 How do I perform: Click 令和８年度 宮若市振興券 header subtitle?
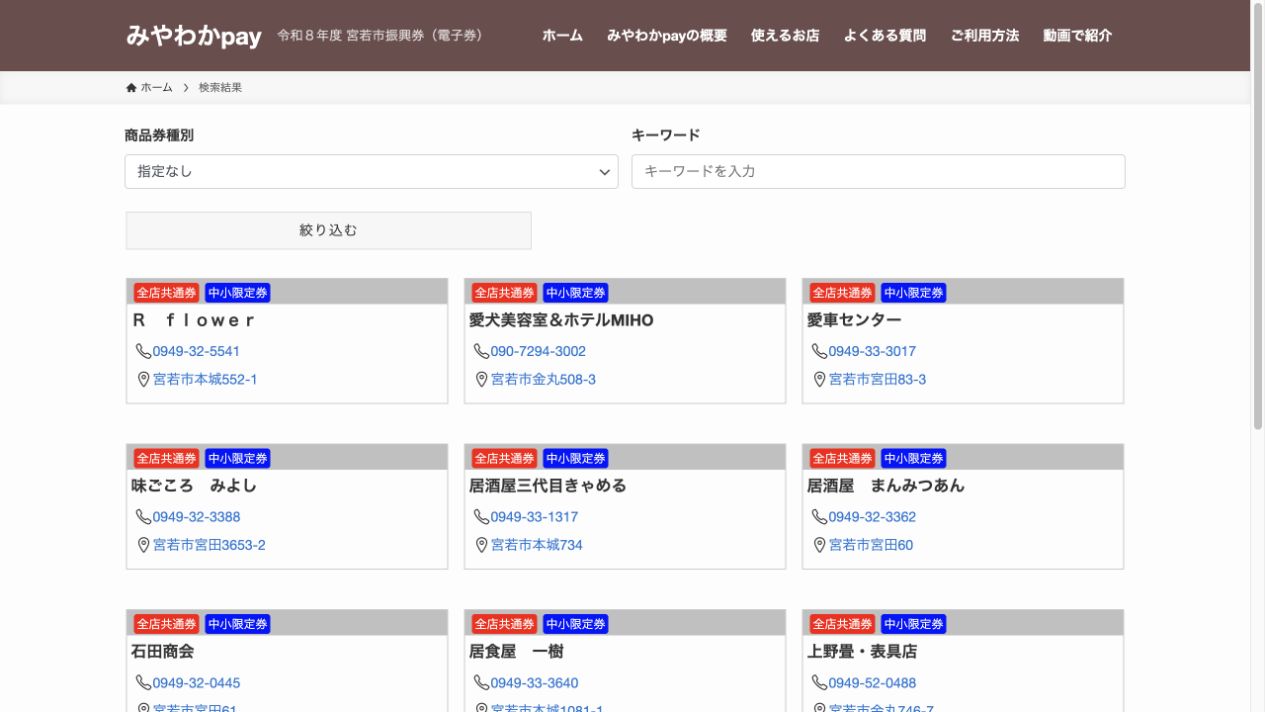pos(380,36)
